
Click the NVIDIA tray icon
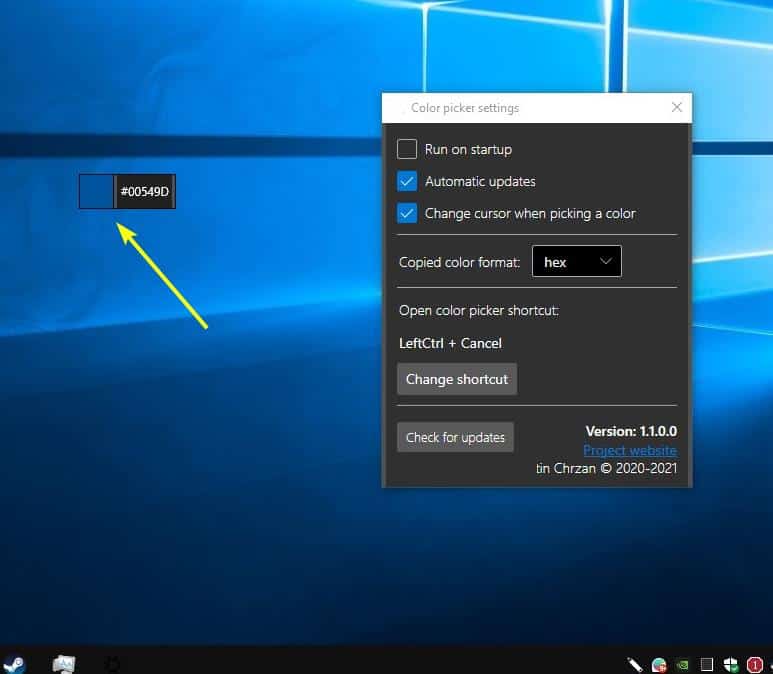(683, 665)
